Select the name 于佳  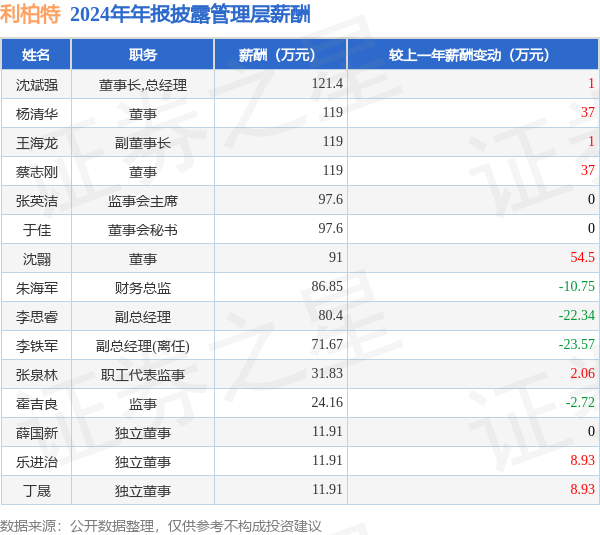(37, 230)
